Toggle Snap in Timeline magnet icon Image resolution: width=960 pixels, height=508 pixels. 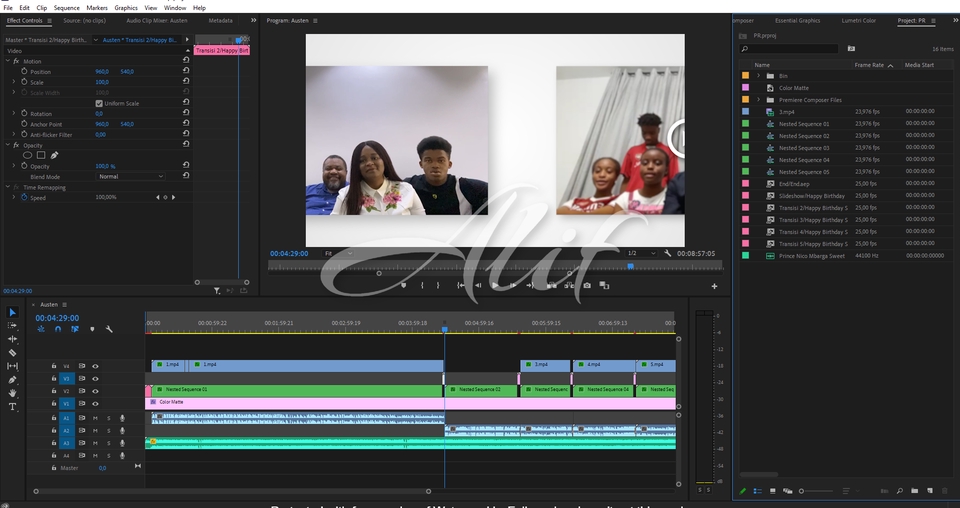58,329
